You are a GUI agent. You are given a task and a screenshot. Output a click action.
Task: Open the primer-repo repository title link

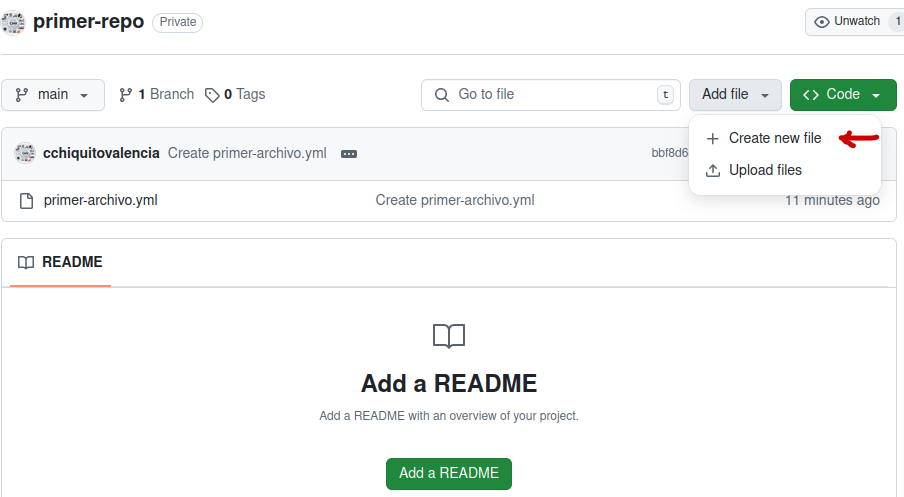[88, 21]
